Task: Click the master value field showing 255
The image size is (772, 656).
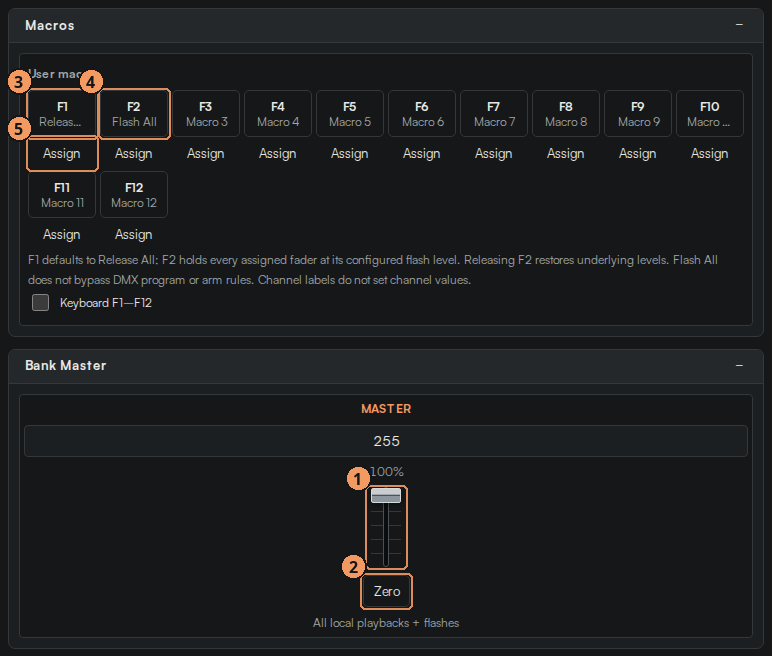Action: (x=386, y=441)
